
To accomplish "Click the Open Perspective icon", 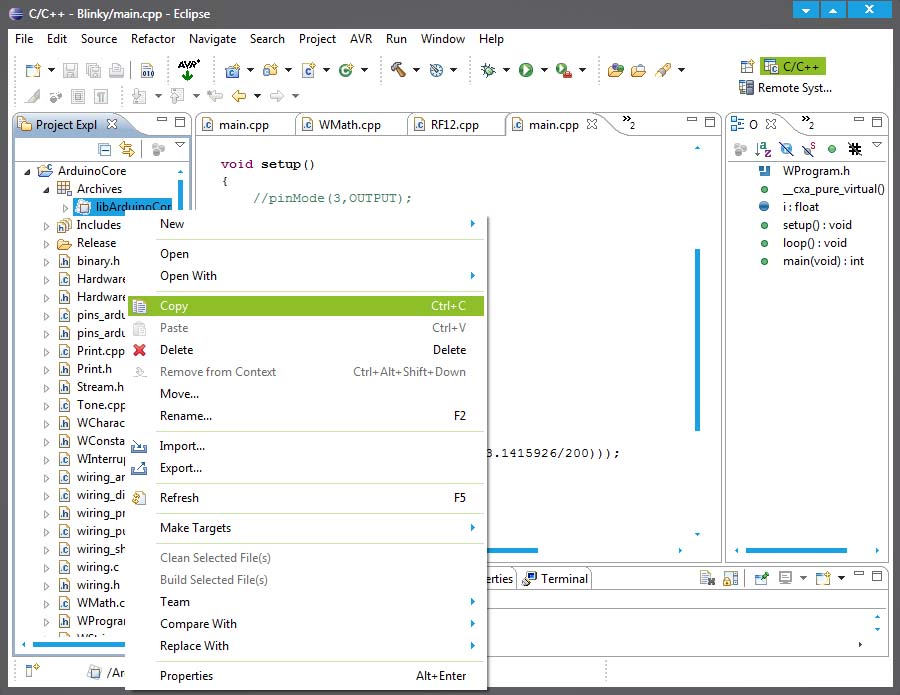I will 747,67.
